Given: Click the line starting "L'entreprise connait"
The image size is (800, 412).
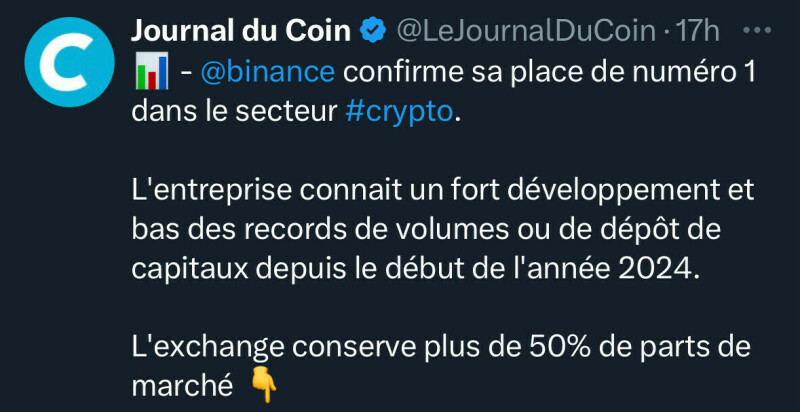Looking at the screenshot, I should point(442,191).
